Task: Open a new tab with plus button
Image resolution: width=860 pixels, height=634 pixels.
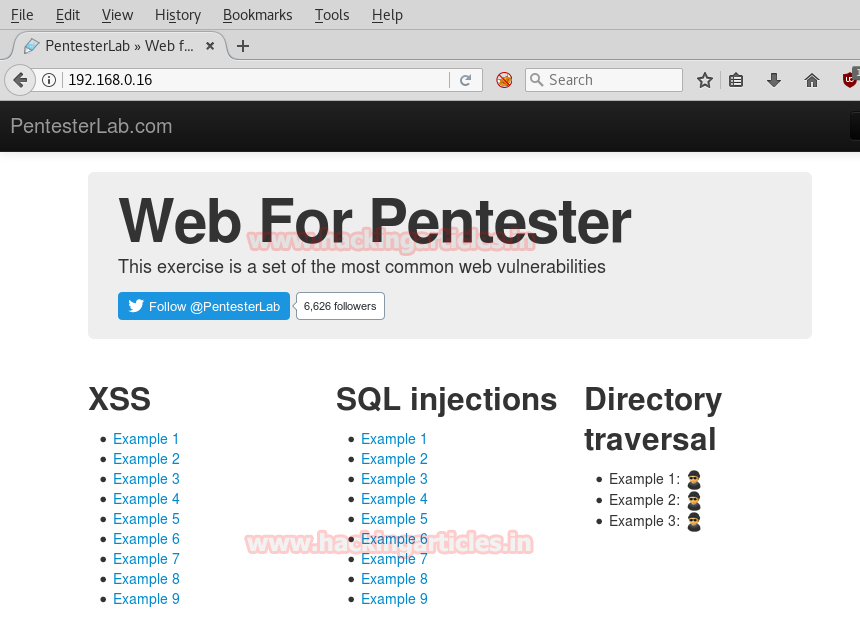Action: tap(243, 46)
